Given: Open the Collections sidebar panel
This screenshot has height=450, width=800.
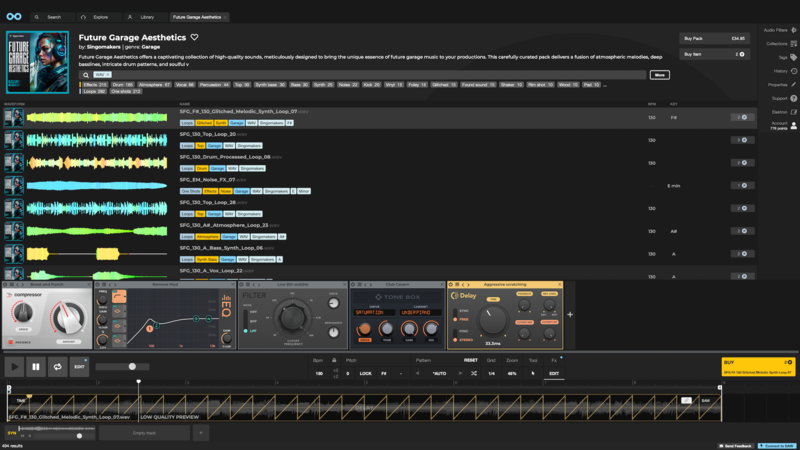Looking at the screenshot, I should (793, 44).
